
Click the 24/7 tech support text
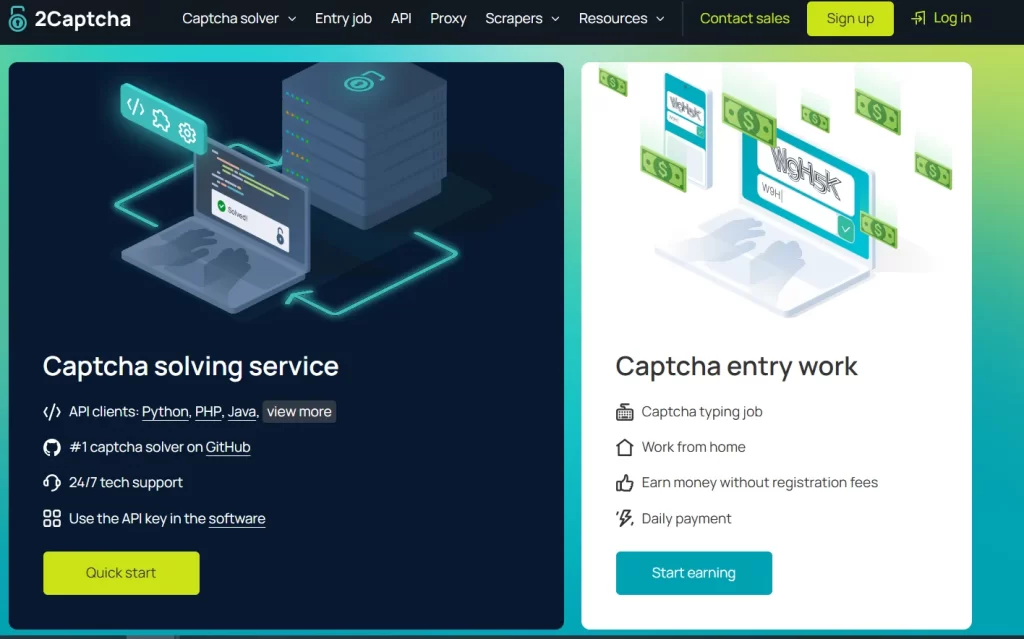pyautogui.click(x=126, y=482)
